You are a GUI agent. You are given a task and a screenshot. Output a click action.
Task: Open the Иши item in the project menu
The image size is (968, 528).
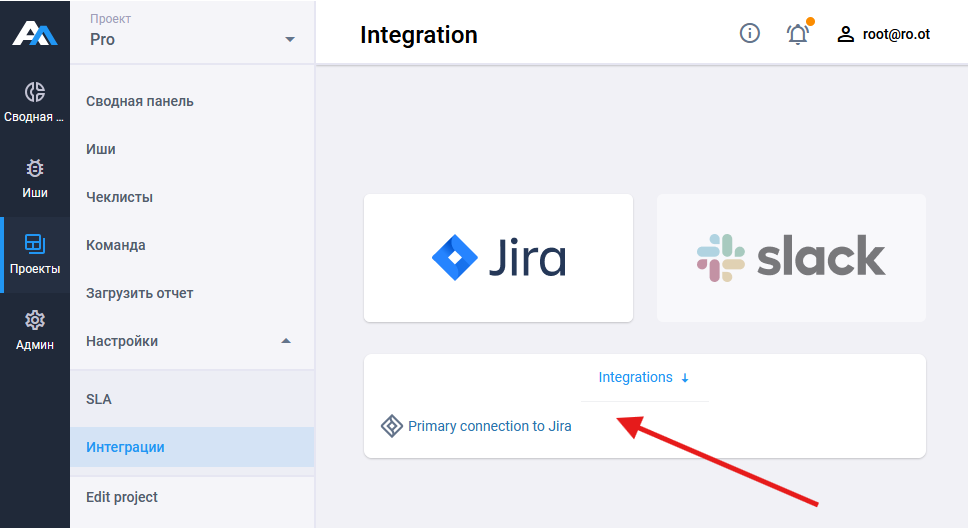tap(101, 149)
